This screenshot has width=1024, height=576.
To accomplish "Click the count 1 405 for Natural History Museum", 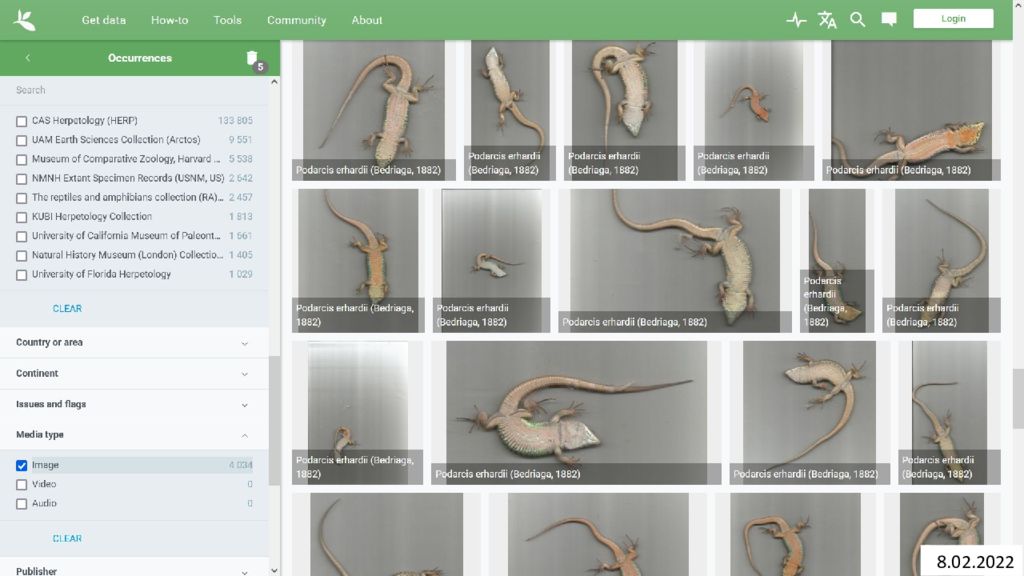I will click(x=240, y=255).
